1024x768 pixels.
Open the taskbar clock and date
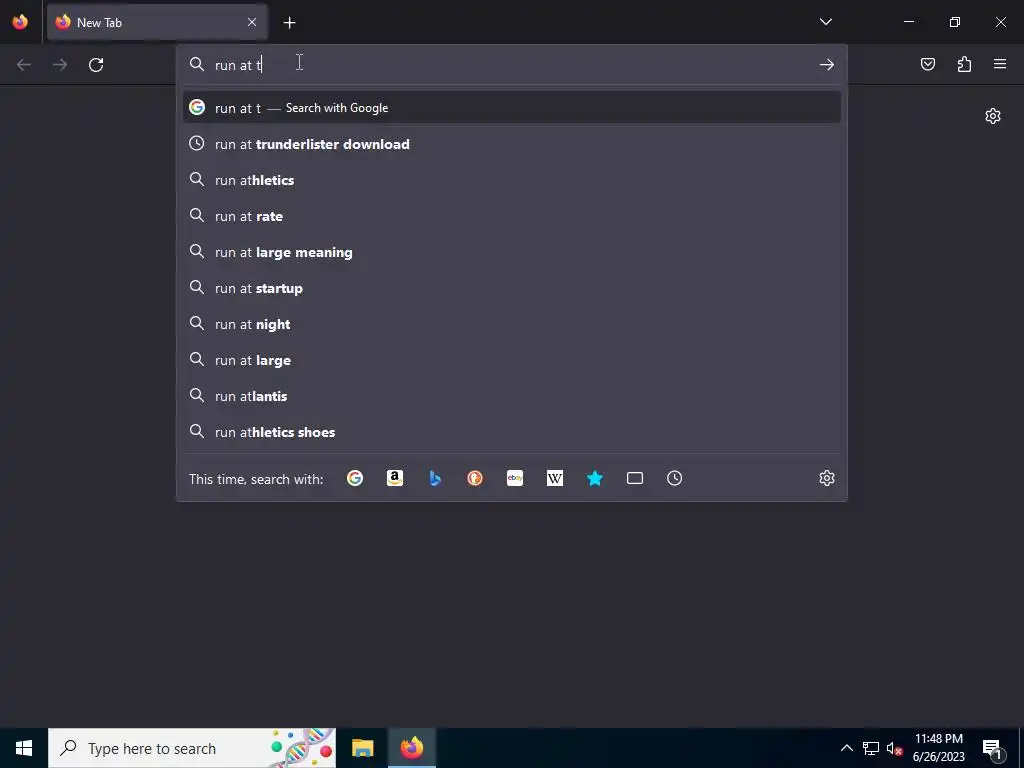[938, 748]
